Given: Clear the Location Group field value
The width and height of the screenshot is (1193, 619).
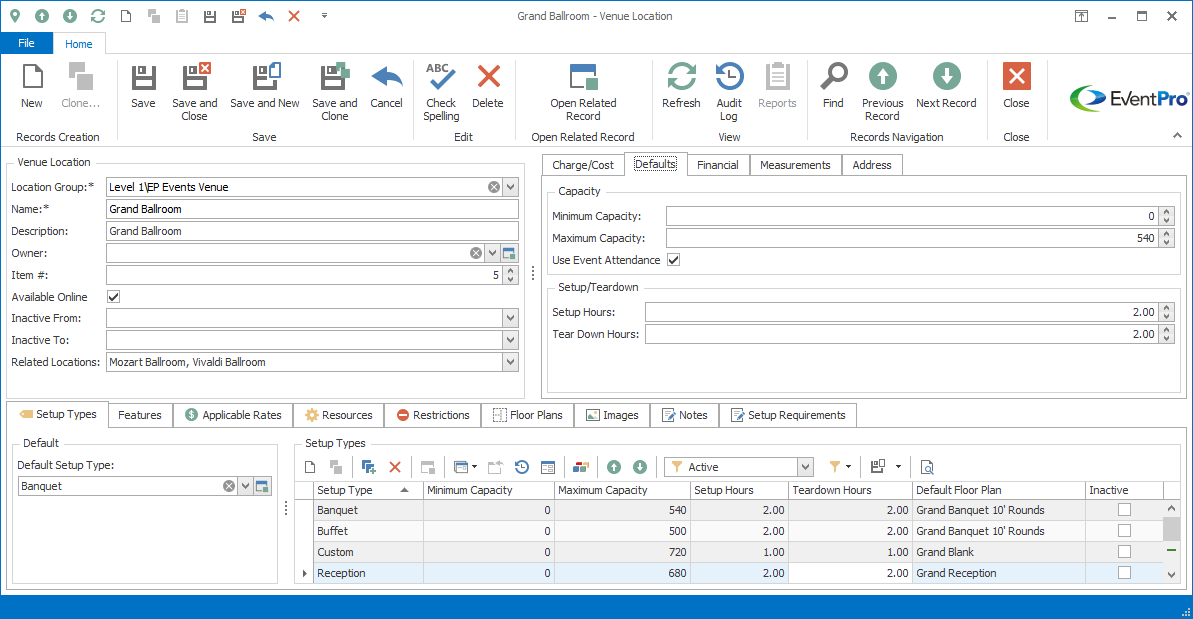Looking at the screenshot, I should 494,187.
